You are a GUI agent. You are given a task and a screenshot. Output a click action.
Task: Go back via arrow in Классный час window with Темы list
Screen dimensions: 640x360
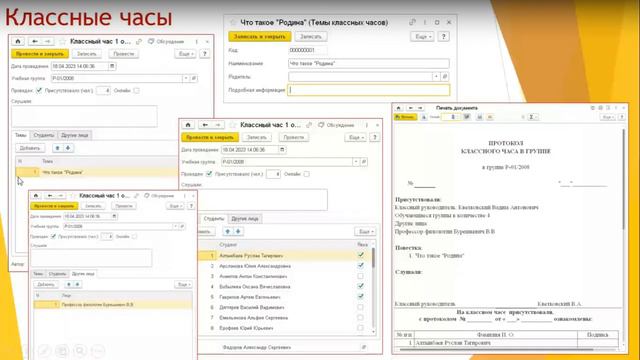[x=35, y=41]
